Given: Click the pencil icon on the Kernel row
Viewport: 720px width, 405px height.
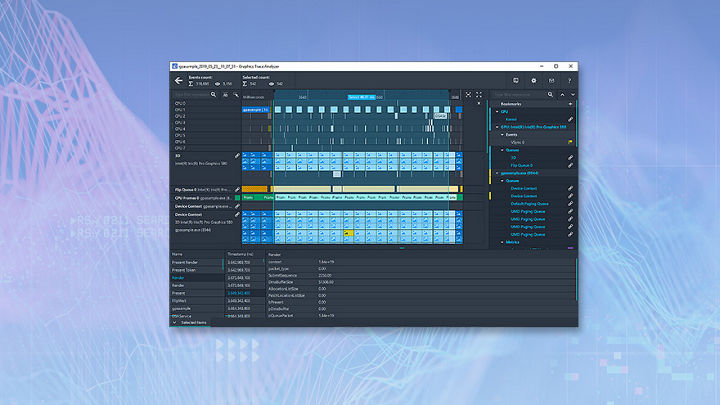Looking at the screenshot, I should 570,119.
